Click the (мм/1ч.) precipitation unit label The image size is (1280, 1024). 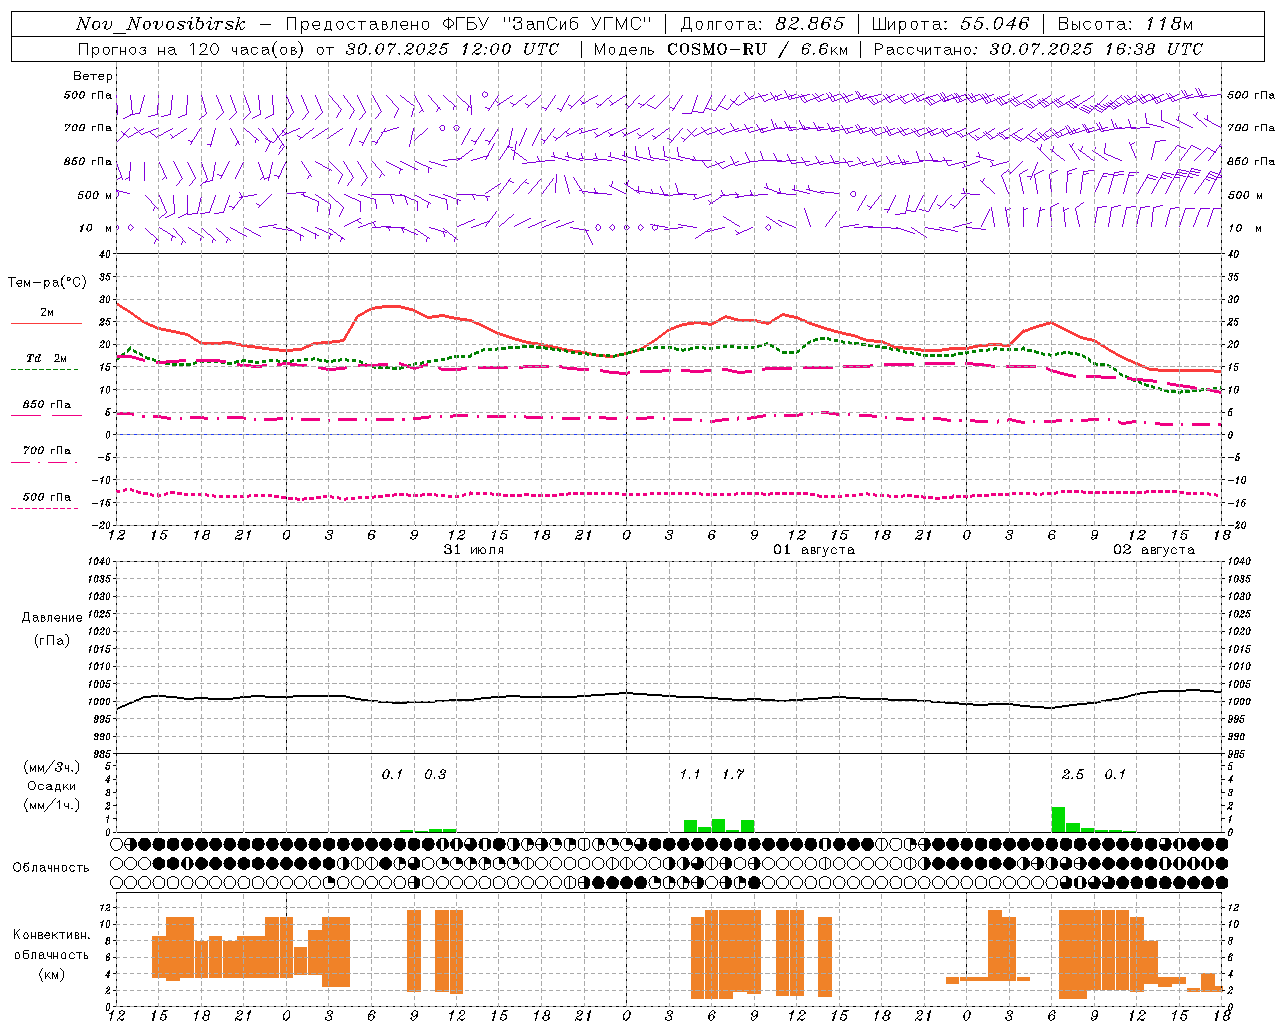pos(52,805)
